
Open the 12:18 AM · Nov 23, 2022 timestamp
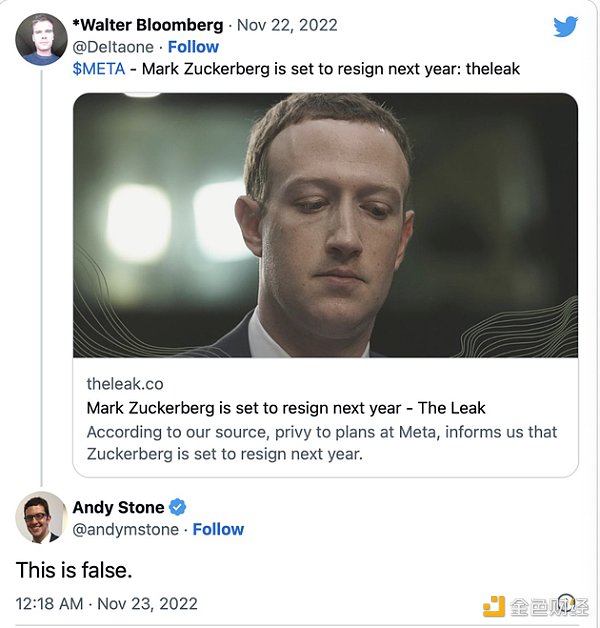pos(106,604)
